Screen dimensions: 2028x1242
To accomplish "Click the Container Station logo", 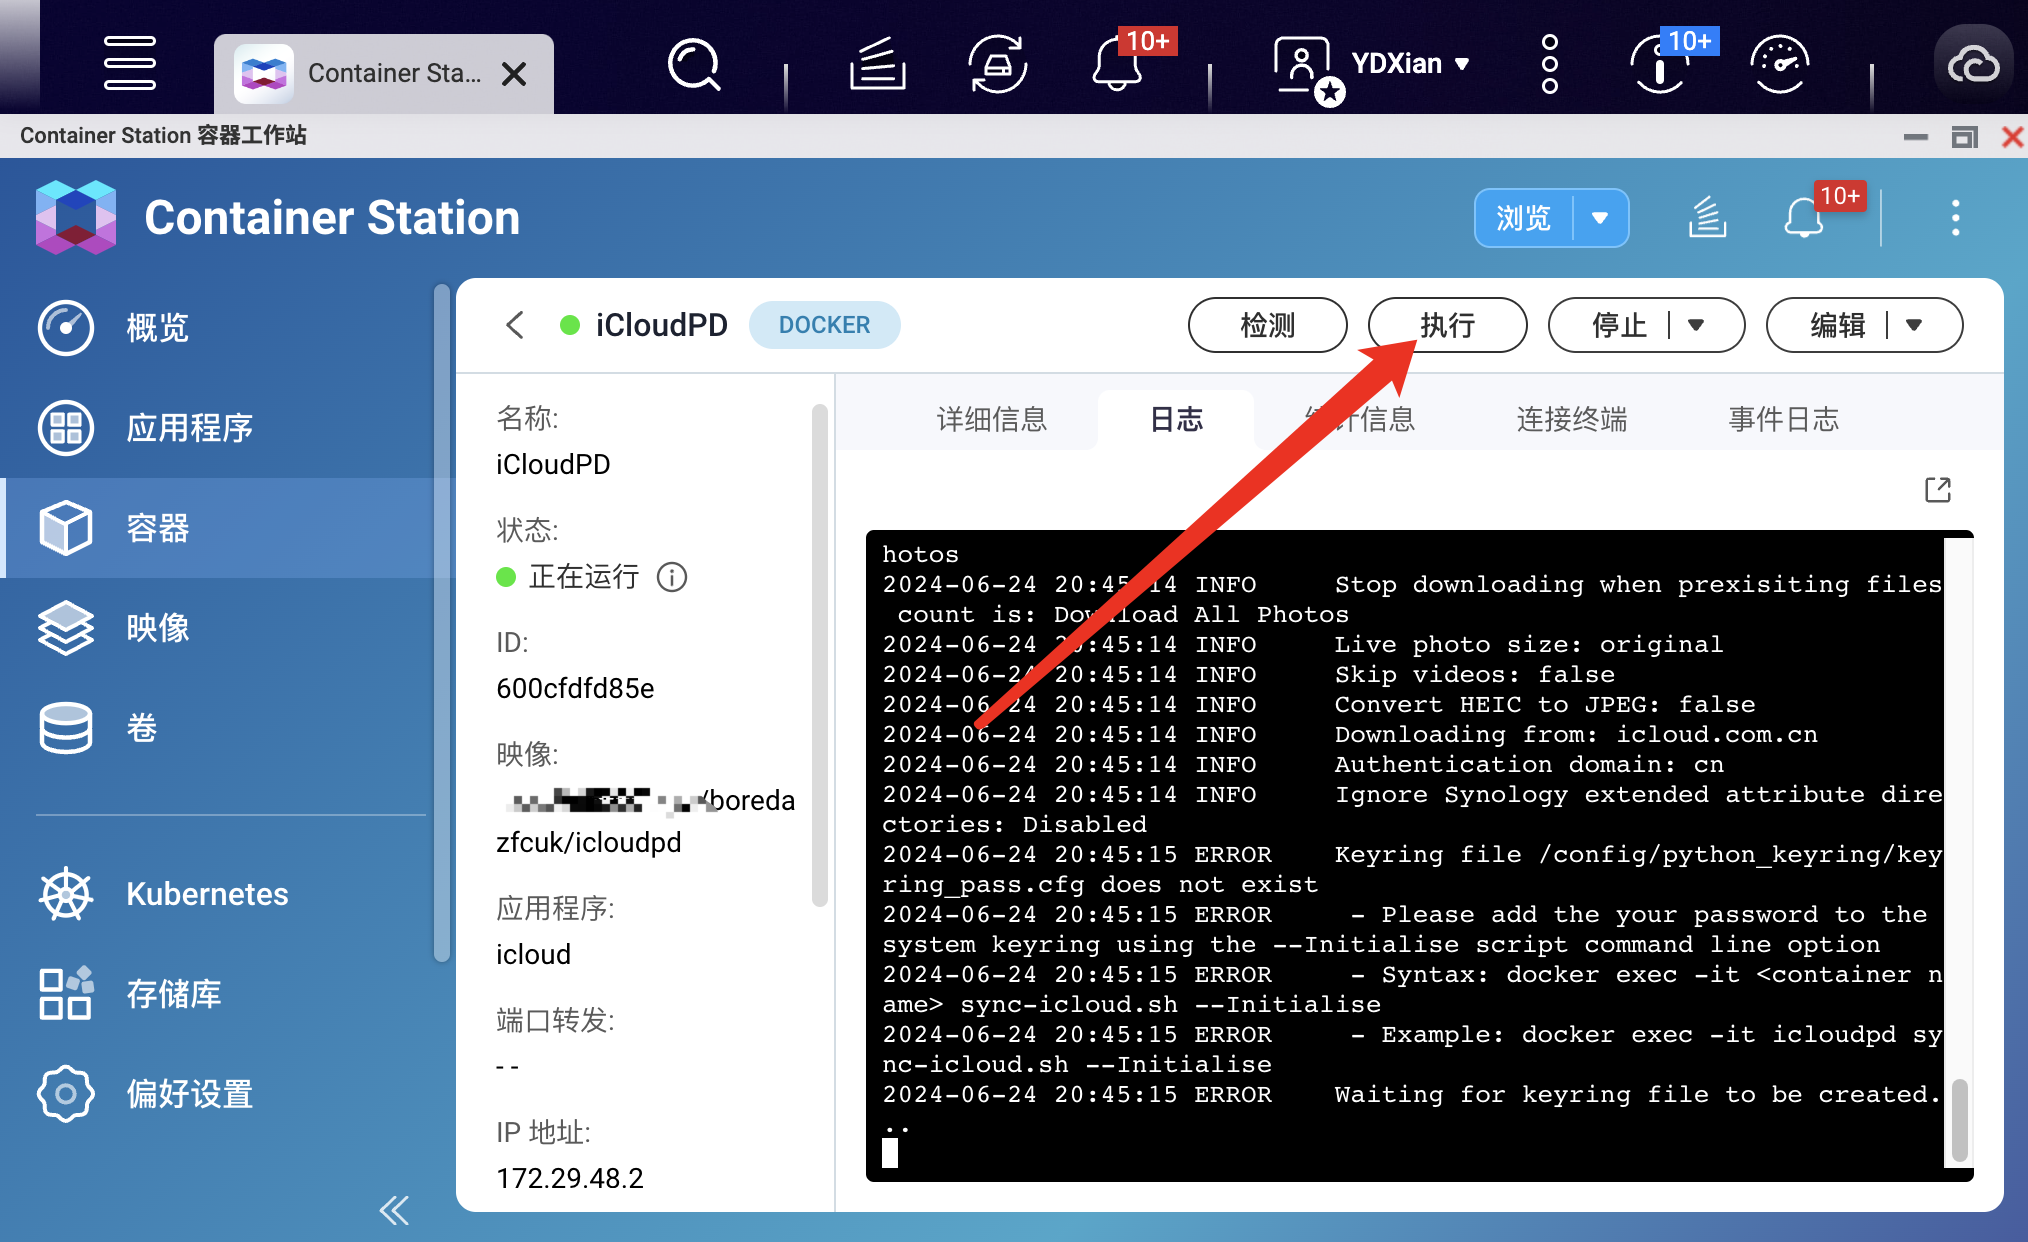I will tap(76, 217).
